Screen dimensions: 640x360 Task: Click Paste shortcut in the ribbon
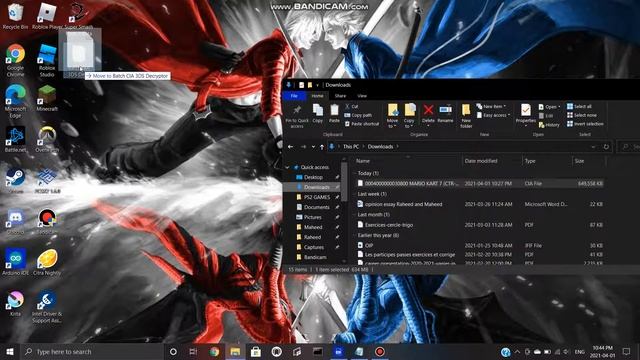362,124
